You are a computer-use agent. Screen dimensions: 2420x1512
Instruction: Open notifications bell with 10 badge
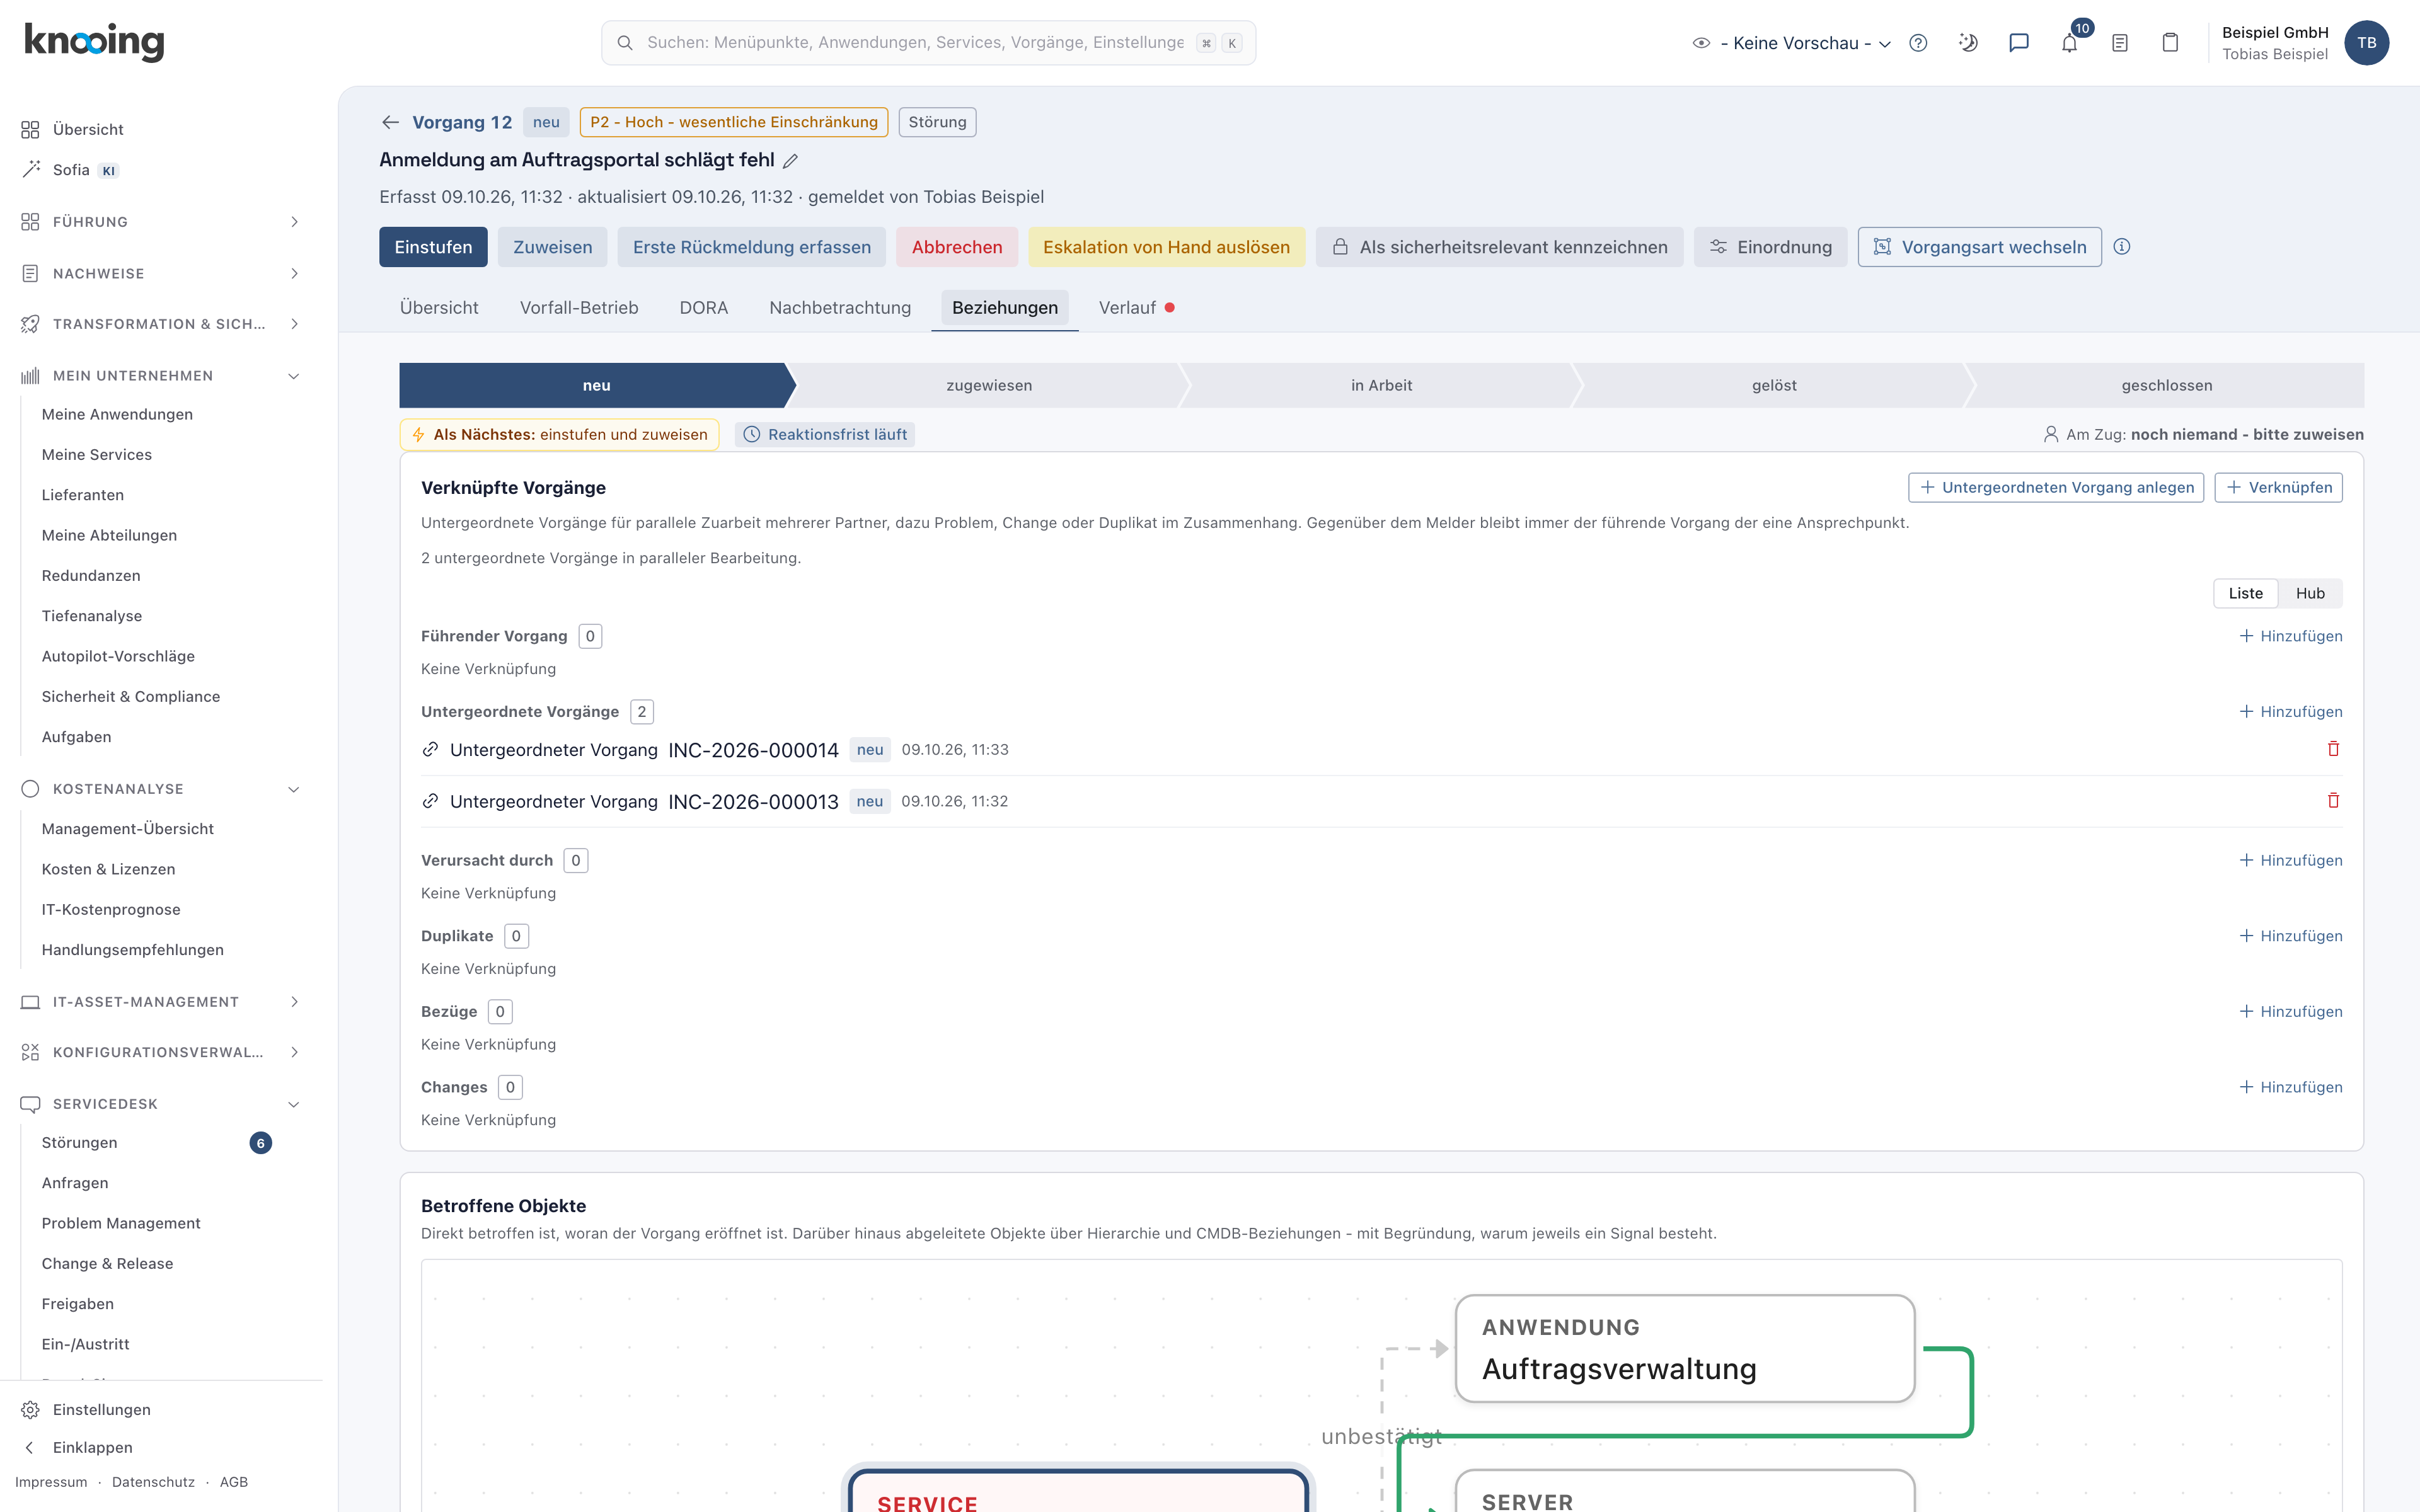2070,43
